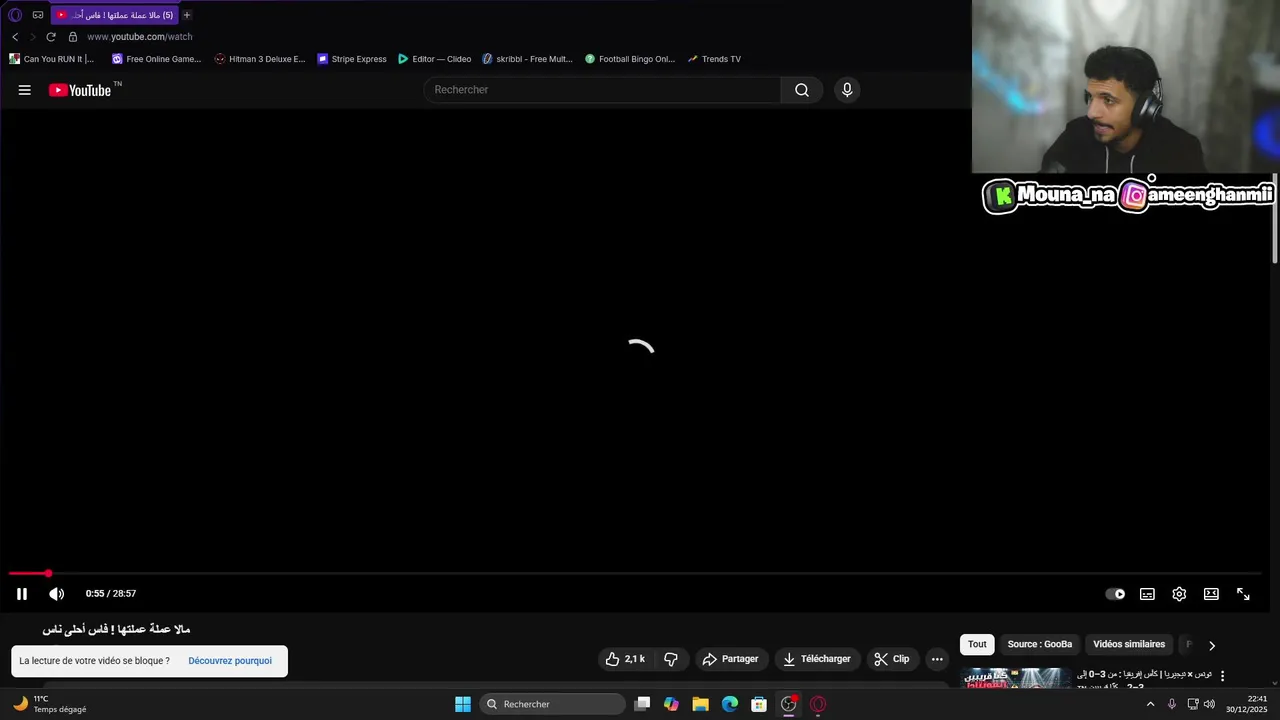
Task: Like the video with 2,1 k likes
Action: point(625,659)
